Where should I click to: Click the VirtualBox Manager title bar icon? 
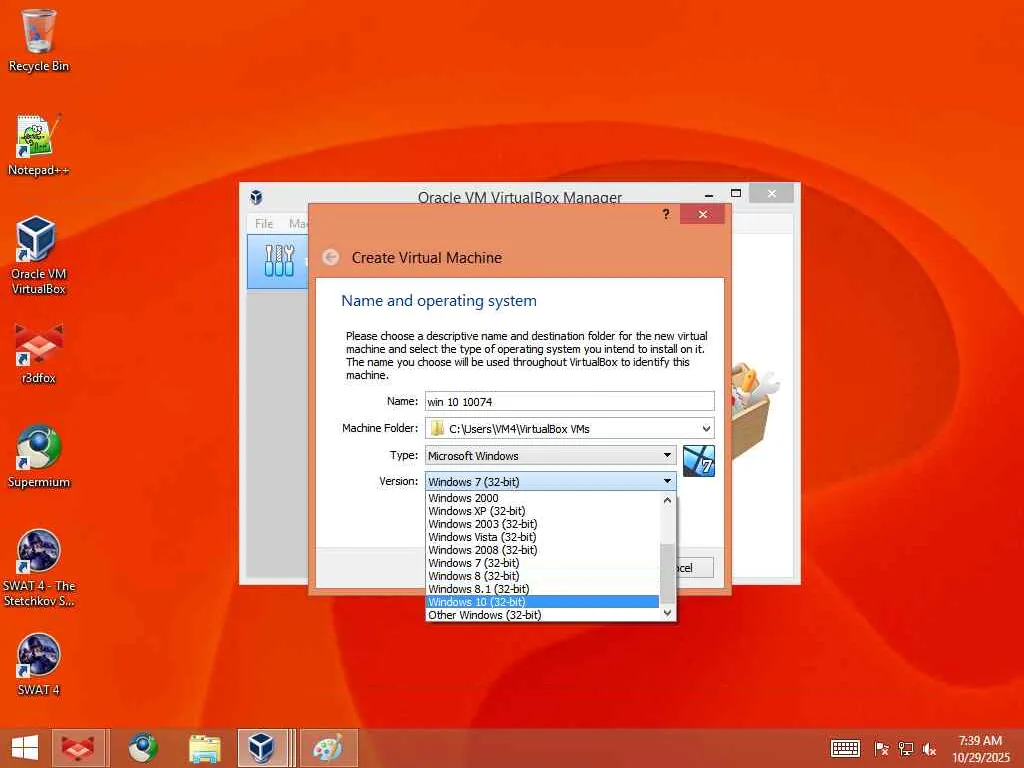coord(256,197)
